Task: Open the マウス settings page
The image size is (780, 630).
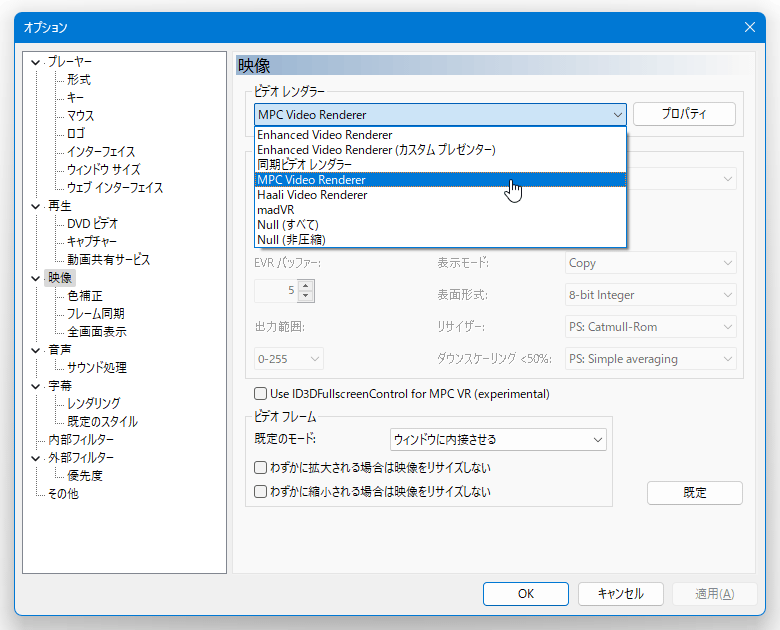Action: point(81,115)
